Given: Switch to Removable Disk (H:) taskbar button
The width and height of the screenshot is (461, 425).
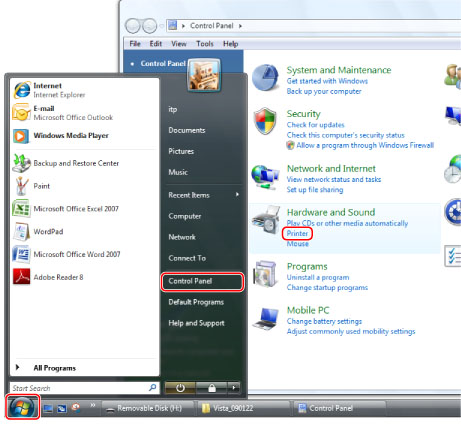Looking at the screenshot, I should click(x=148, y=408).
